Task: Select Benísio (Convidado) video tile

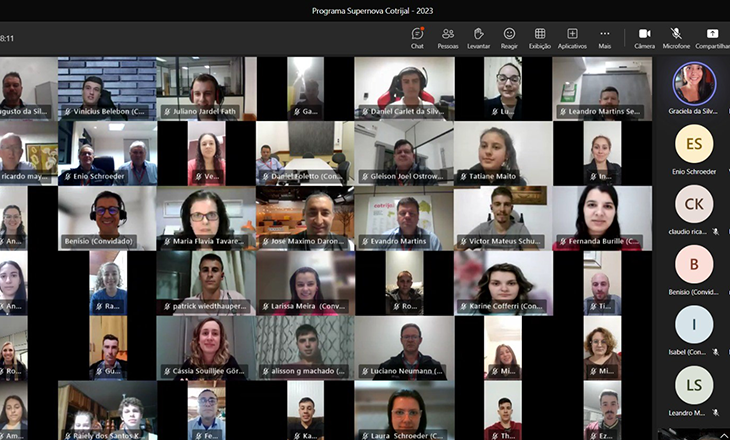Action: tap(107, 218)
